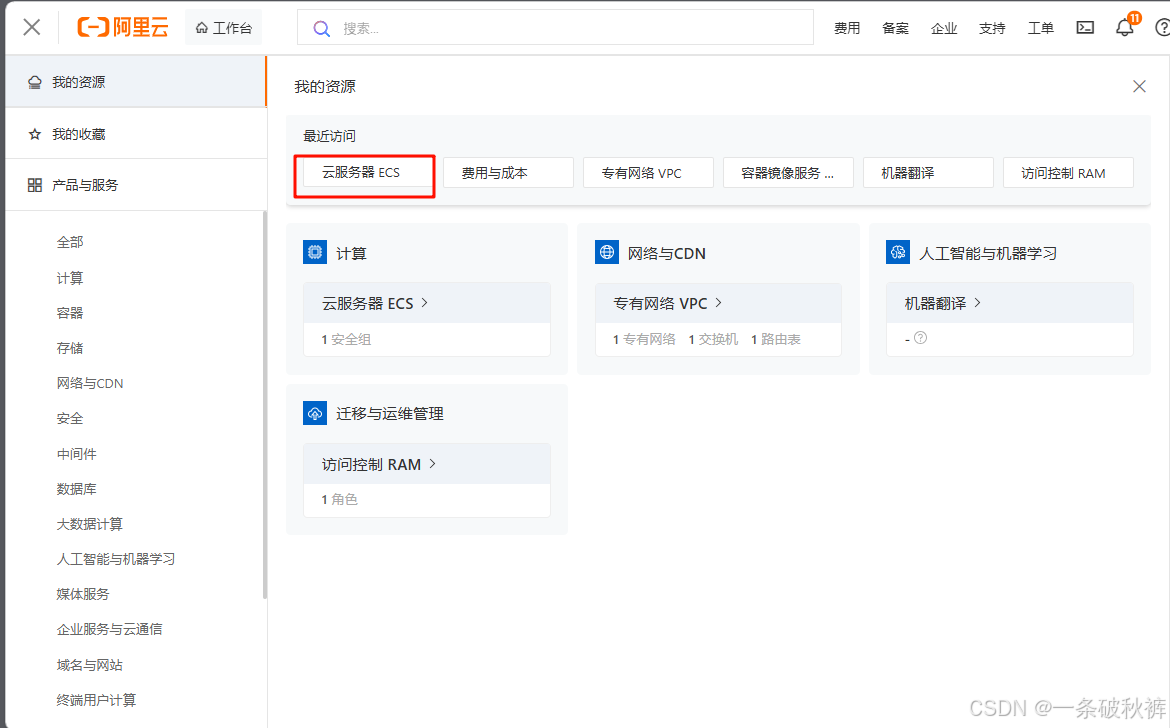The width and height of the screenshot is (1170, 728).
Task: Close the 我的资源 panel
Action: click(1139, 87)
